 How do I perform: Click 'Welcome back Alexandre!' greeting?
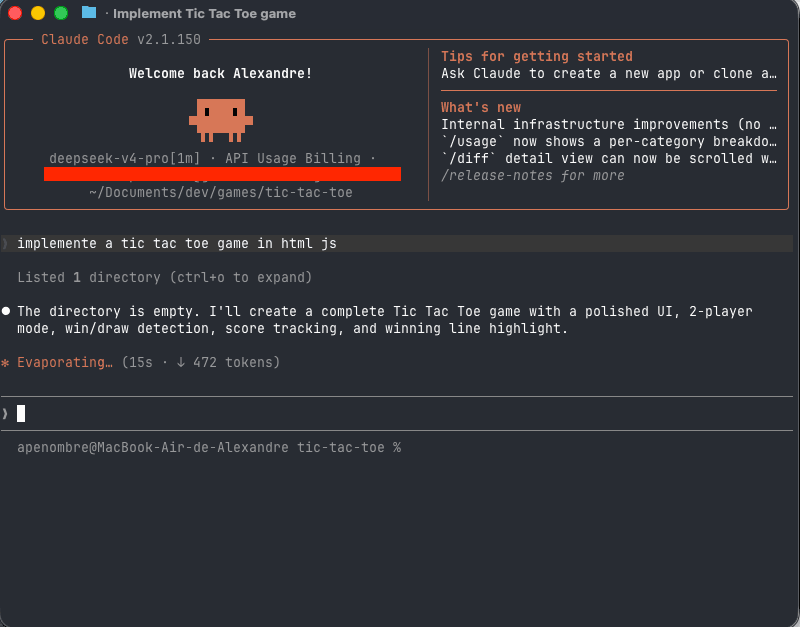(x=220, y=73)
